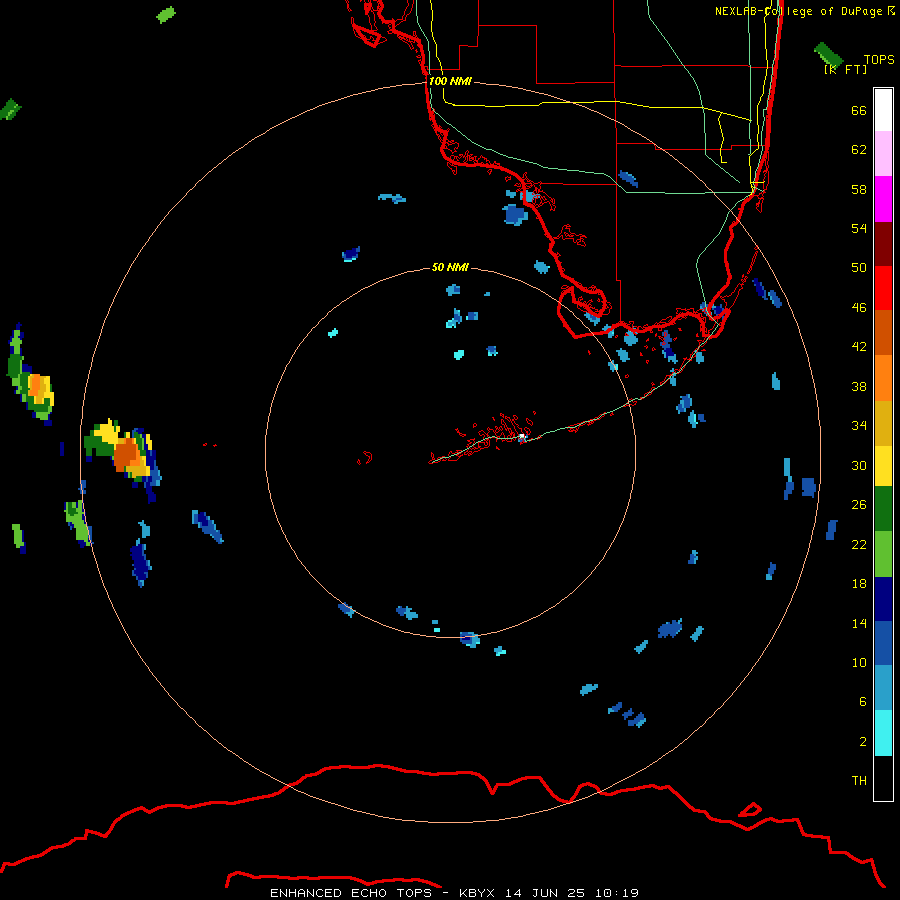Click the 100 NMI range ring label
900x900 pixels.
[x=450, y=81]
